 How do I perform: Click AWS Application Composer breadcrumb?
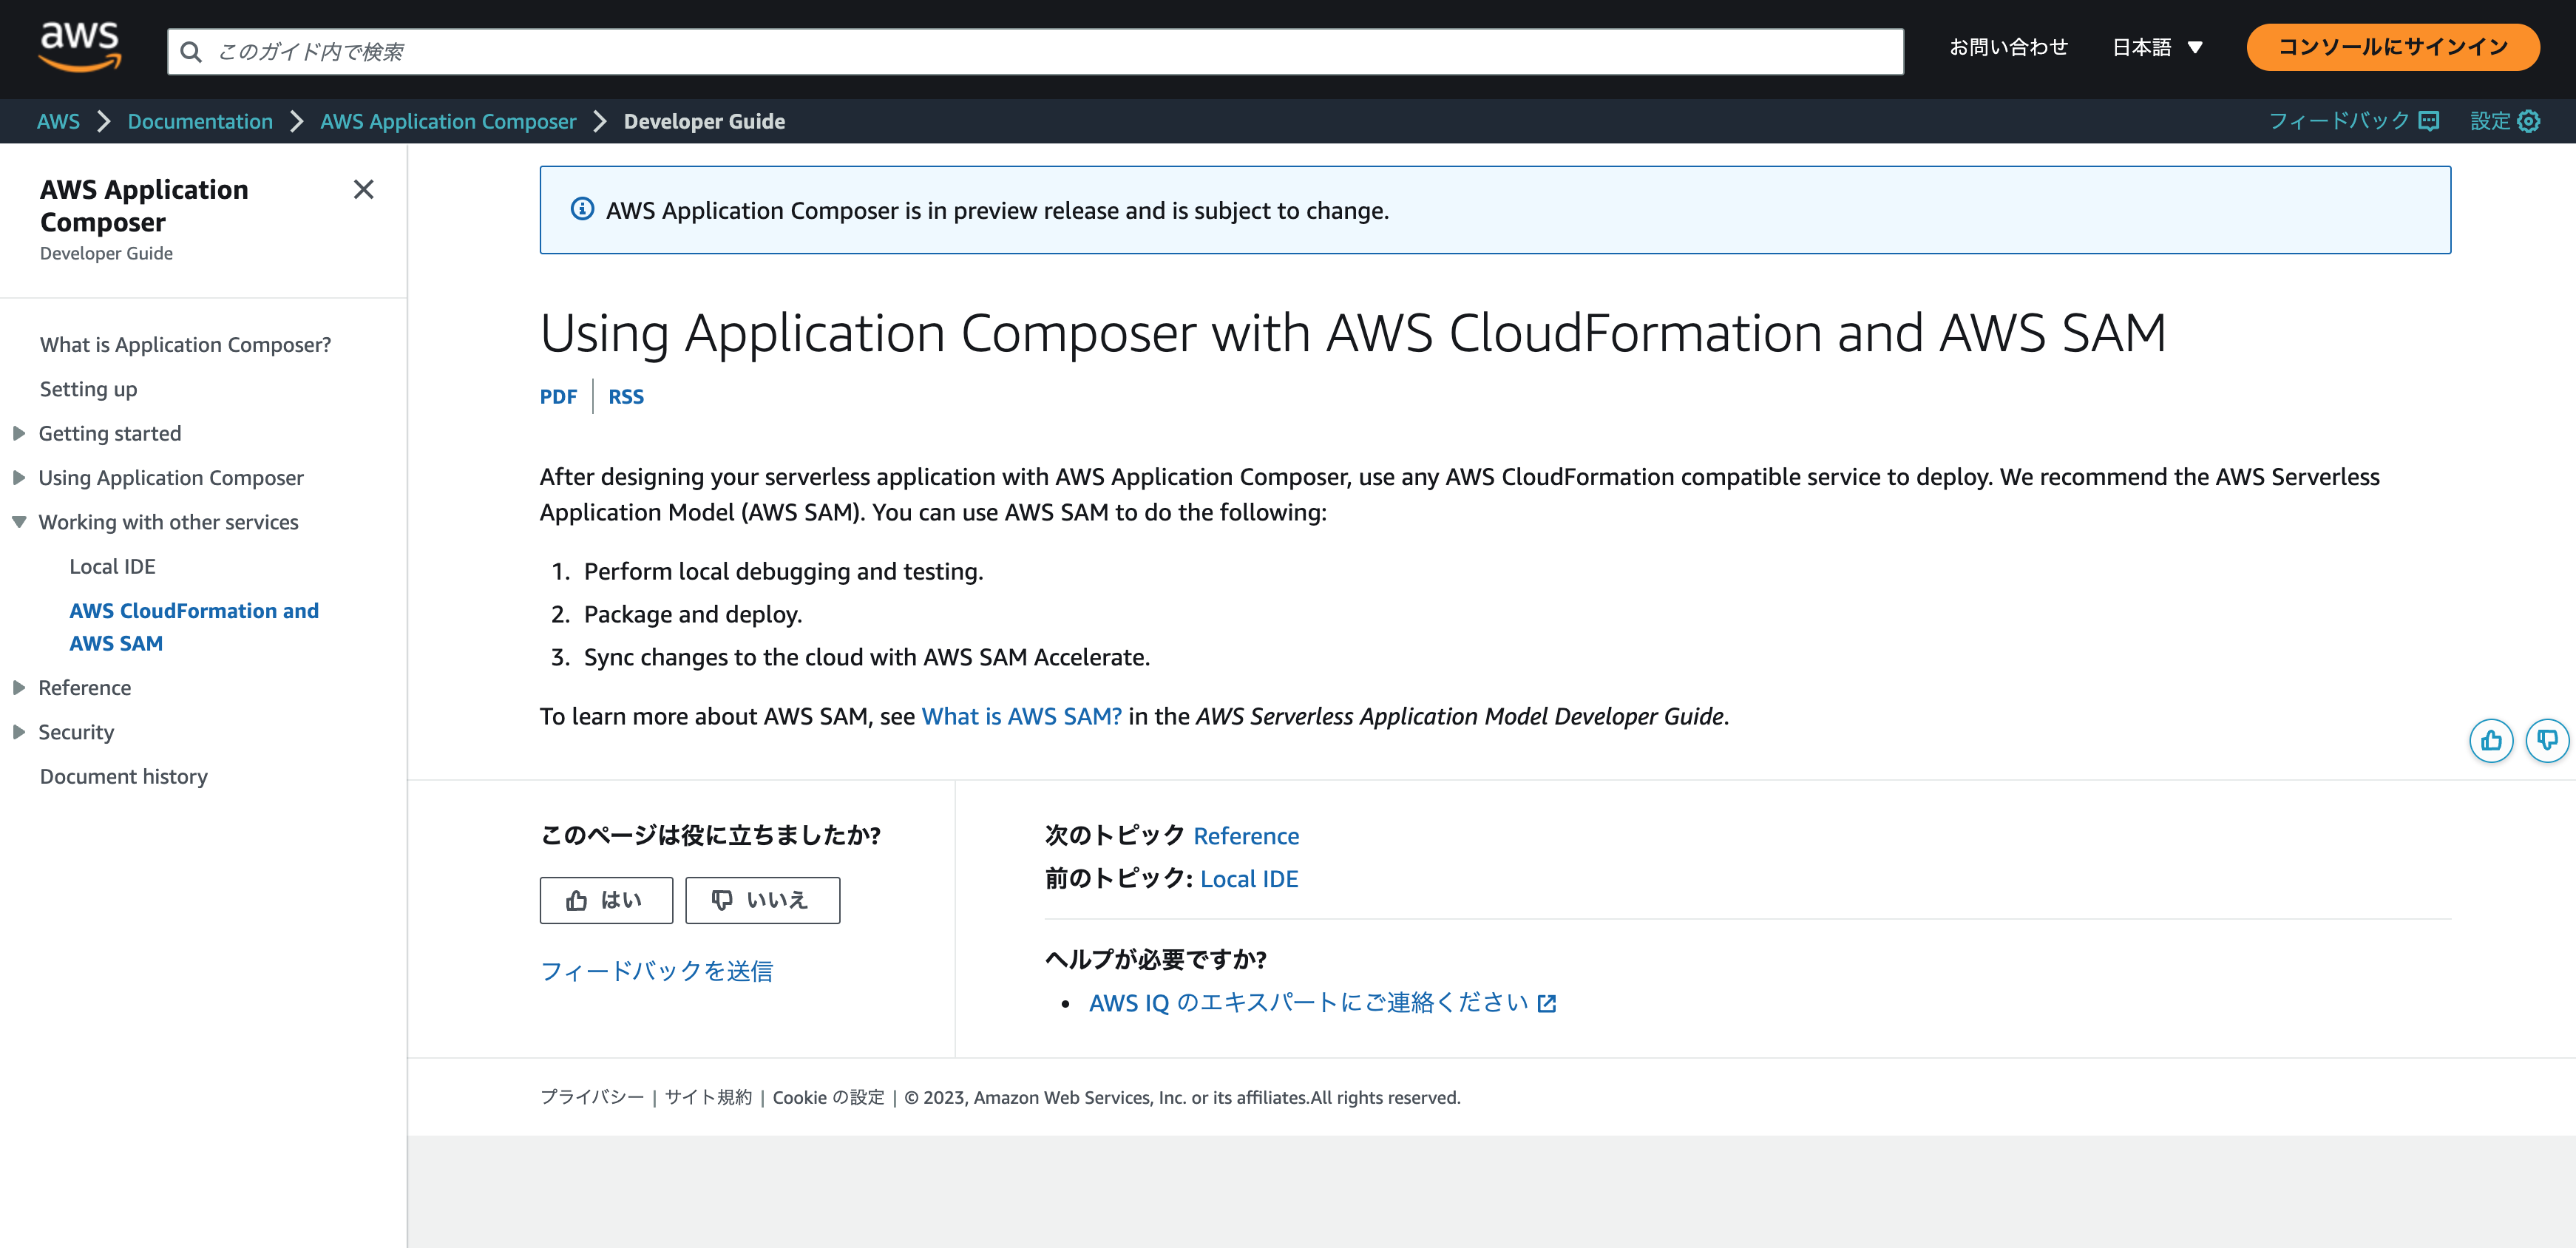(448, 121)
